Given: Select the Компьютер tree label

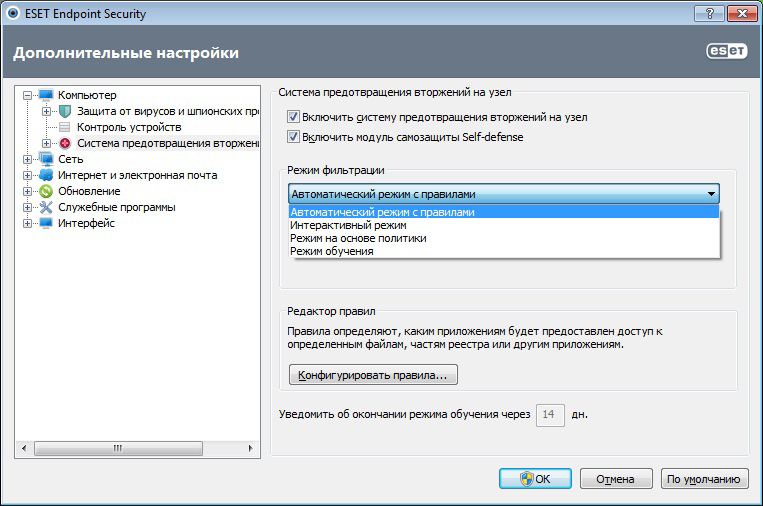Looking at the screenshot, I should [87, 95].
